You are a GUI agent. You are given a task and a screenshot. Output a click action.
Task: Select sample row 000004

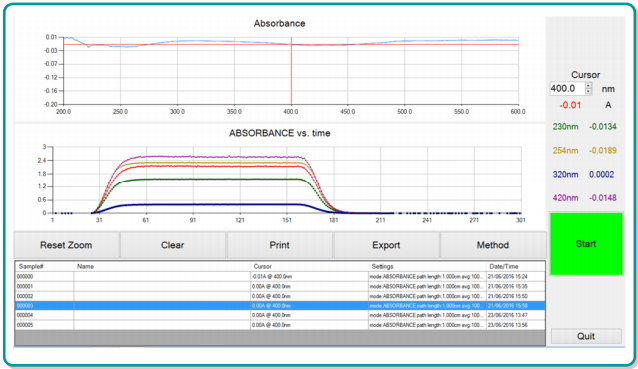coord(280,315)
